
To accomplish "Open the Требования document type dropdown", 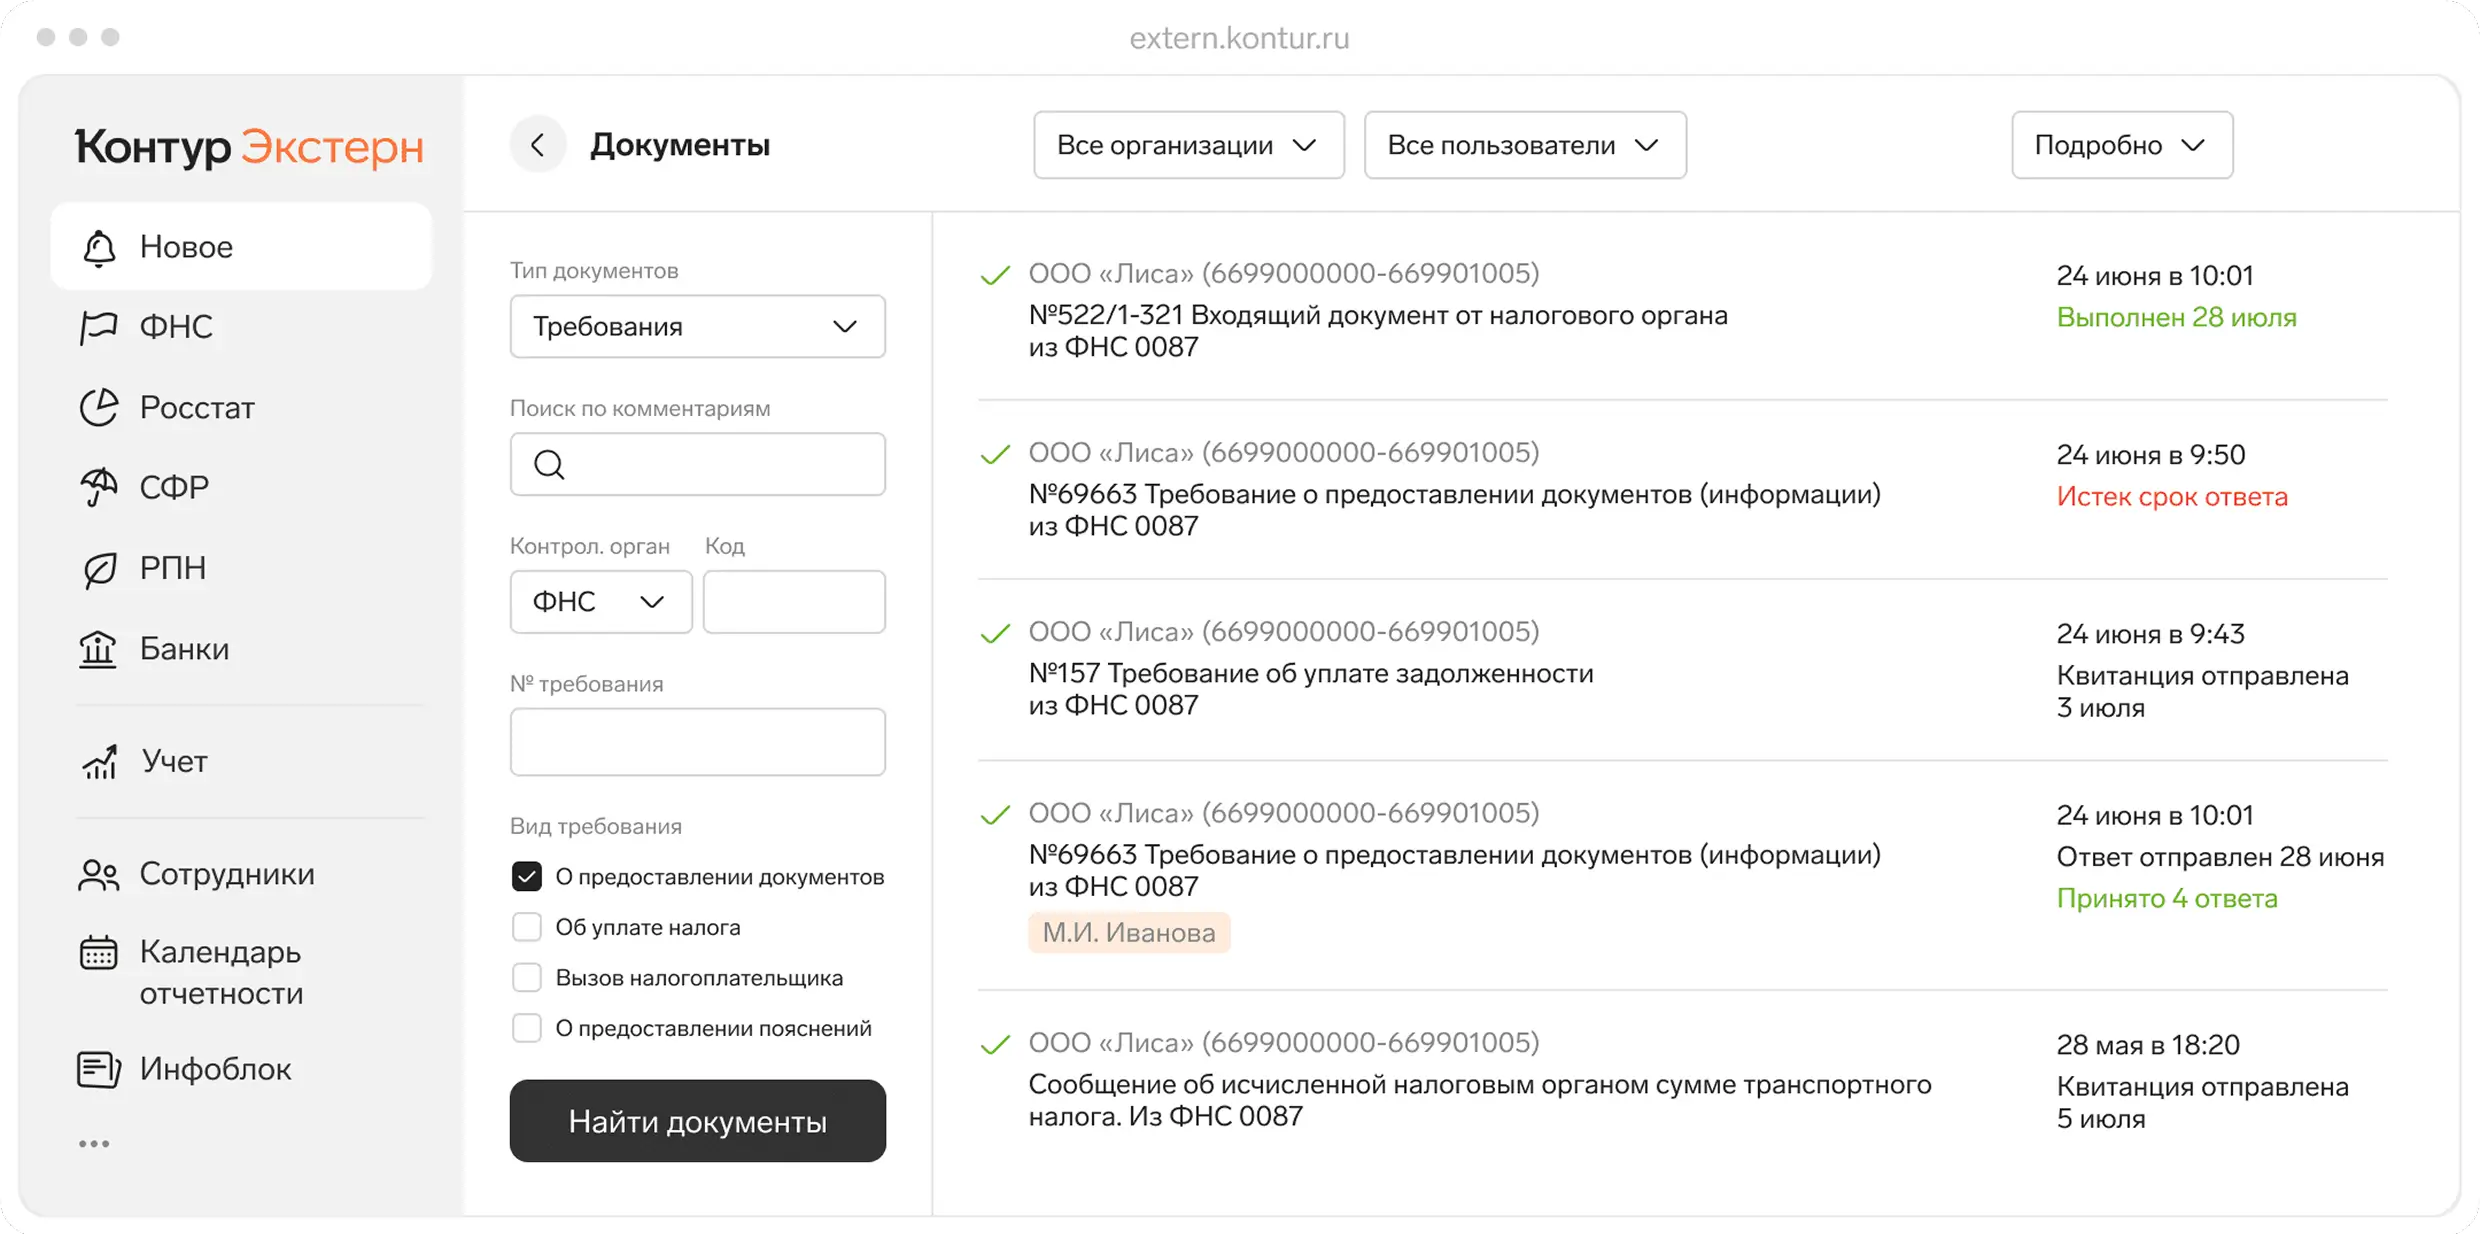I will pyautogui.click(x=697, y=326).
